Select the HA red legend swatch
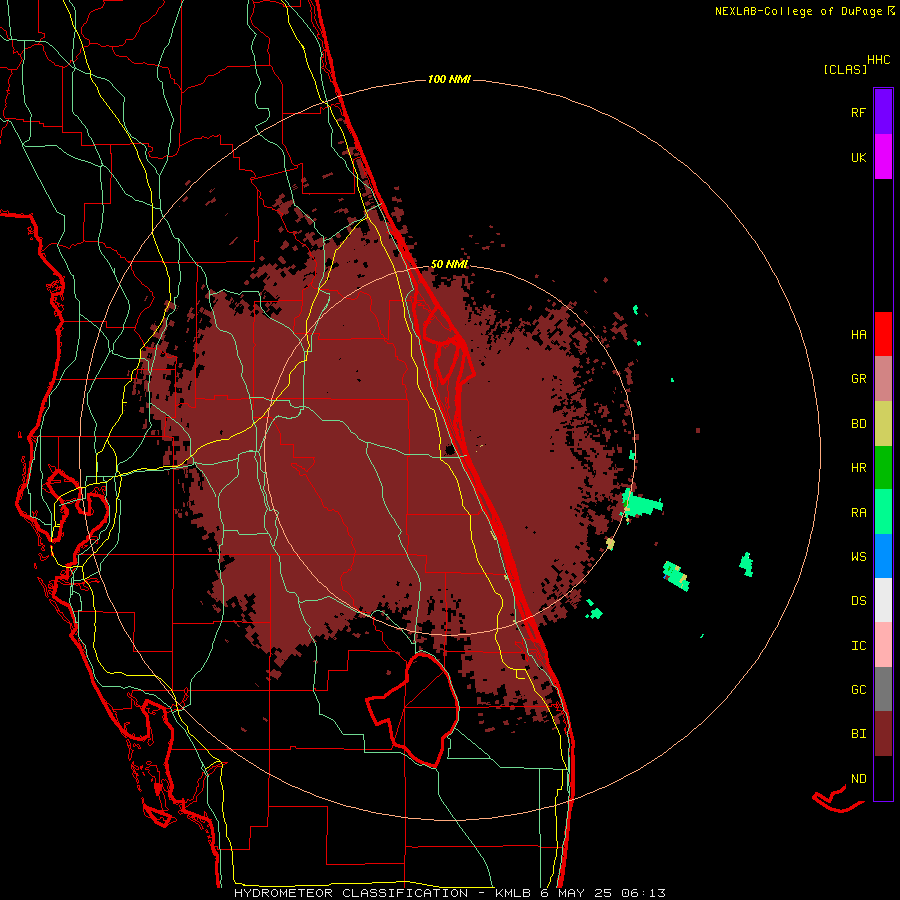 tap(883, 334)
